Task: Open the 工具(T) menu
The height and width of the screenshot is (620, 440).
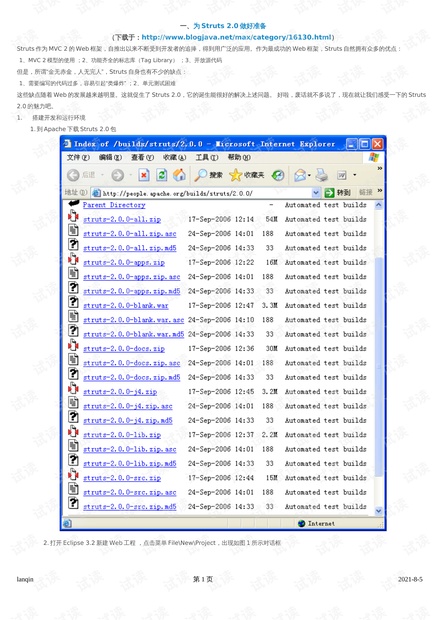Action: point(206,157)
